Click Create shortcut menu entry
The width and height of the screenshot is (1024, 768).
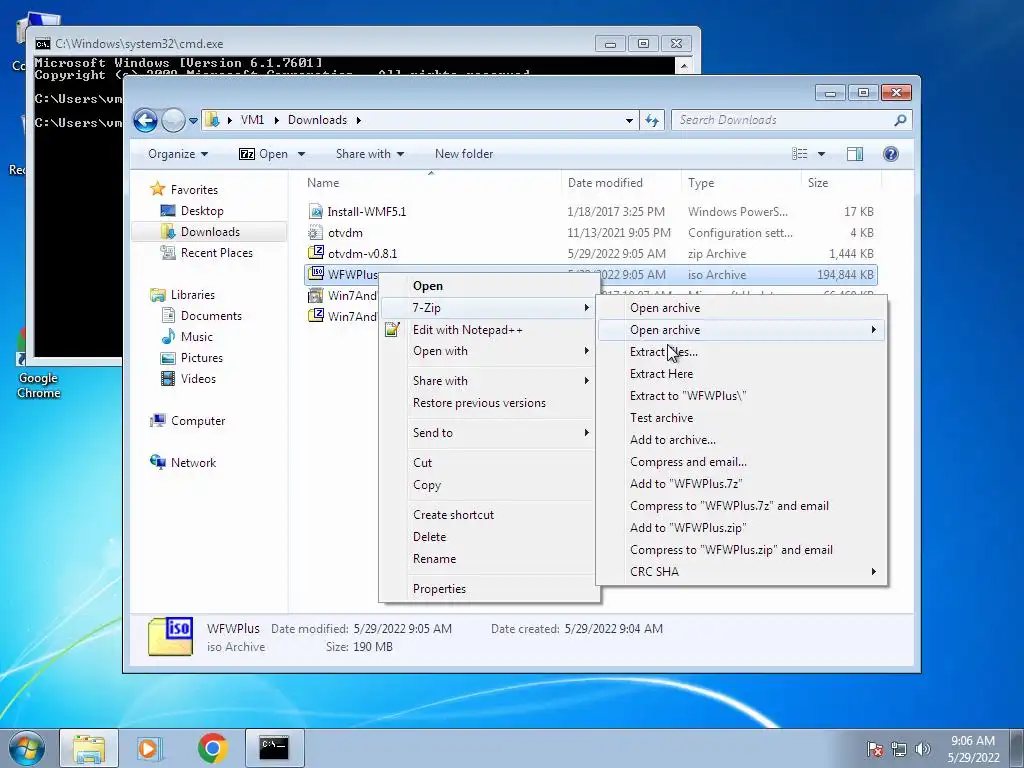coord(488,515)
